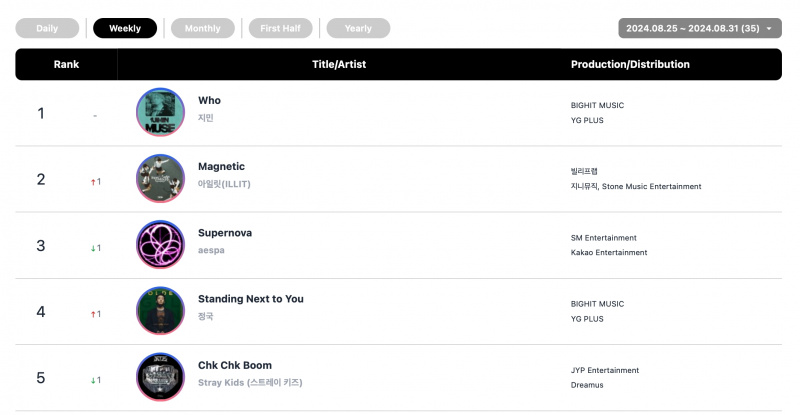Viewport: 800px width, 415px height.
Task: Click the artist name aespa
Action: [x=211, y=250]
